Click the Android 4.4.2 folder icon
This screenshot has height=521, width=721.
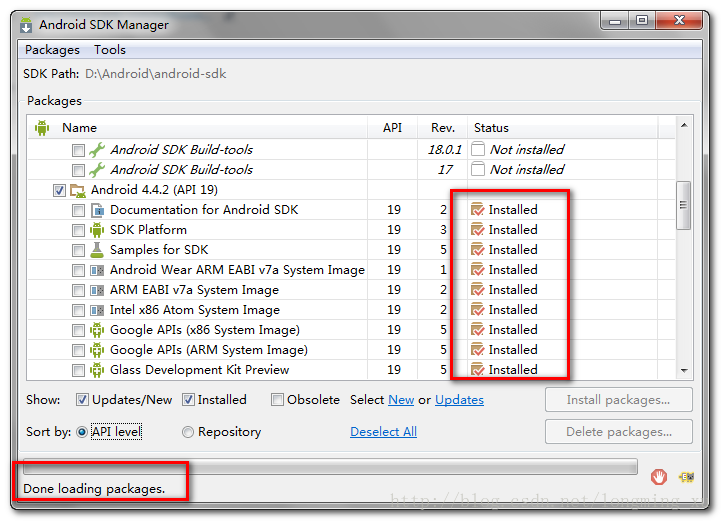(x=78, y=190)
